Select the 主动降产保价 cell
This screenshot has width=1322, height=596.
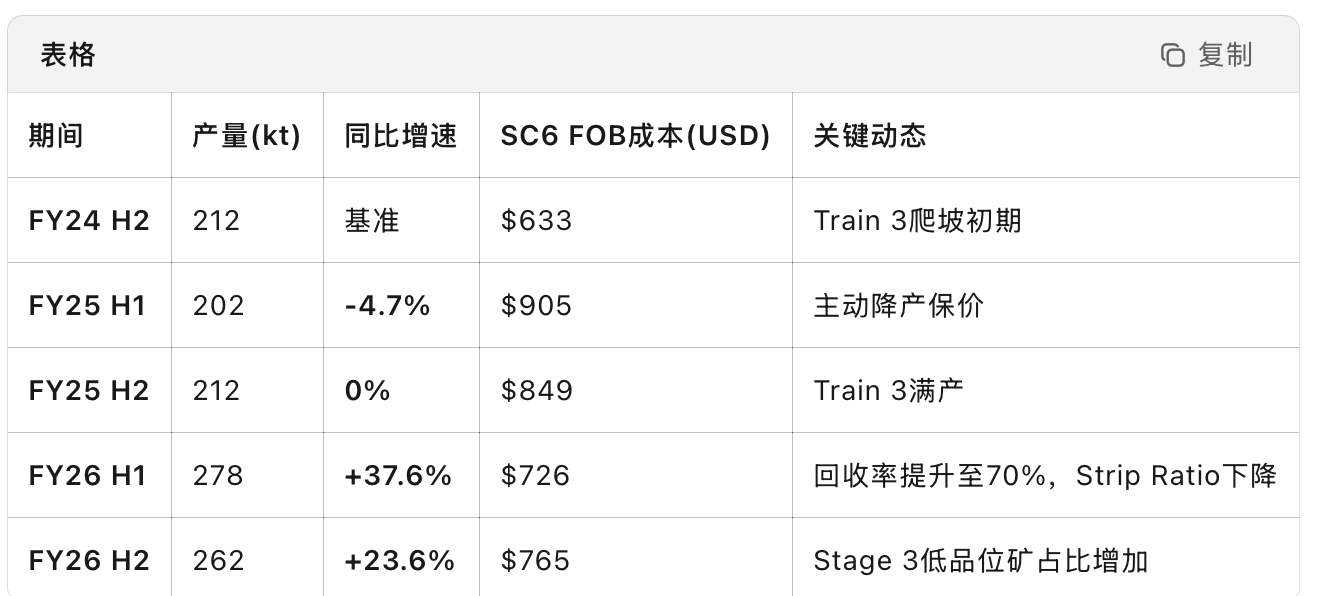pyautogui.click(x=898, y=305)
